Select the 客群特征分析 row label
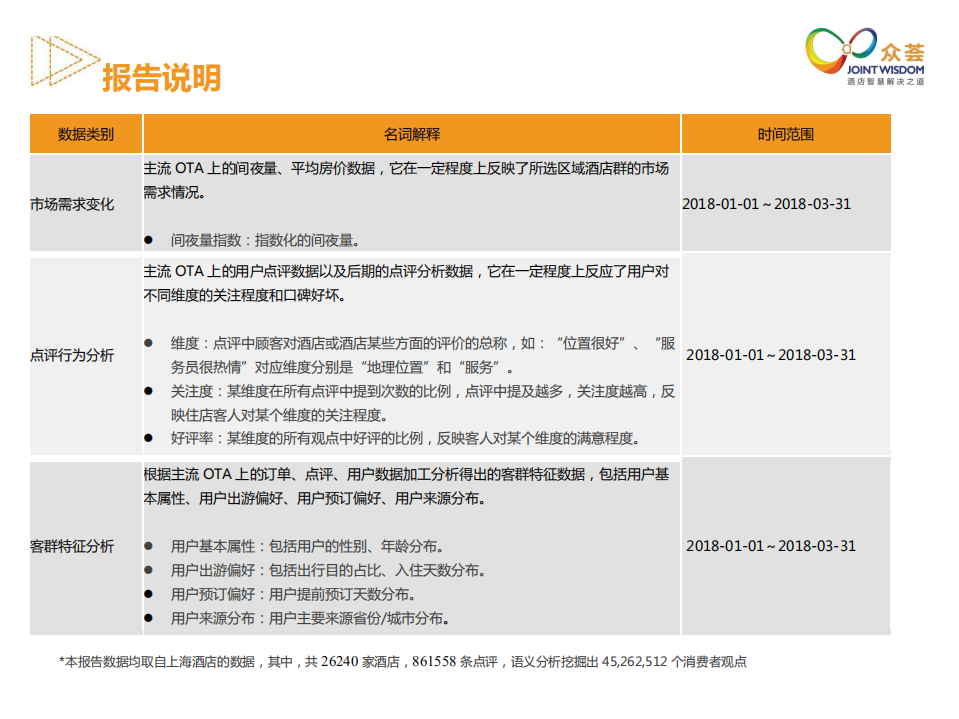 (75, 547)
